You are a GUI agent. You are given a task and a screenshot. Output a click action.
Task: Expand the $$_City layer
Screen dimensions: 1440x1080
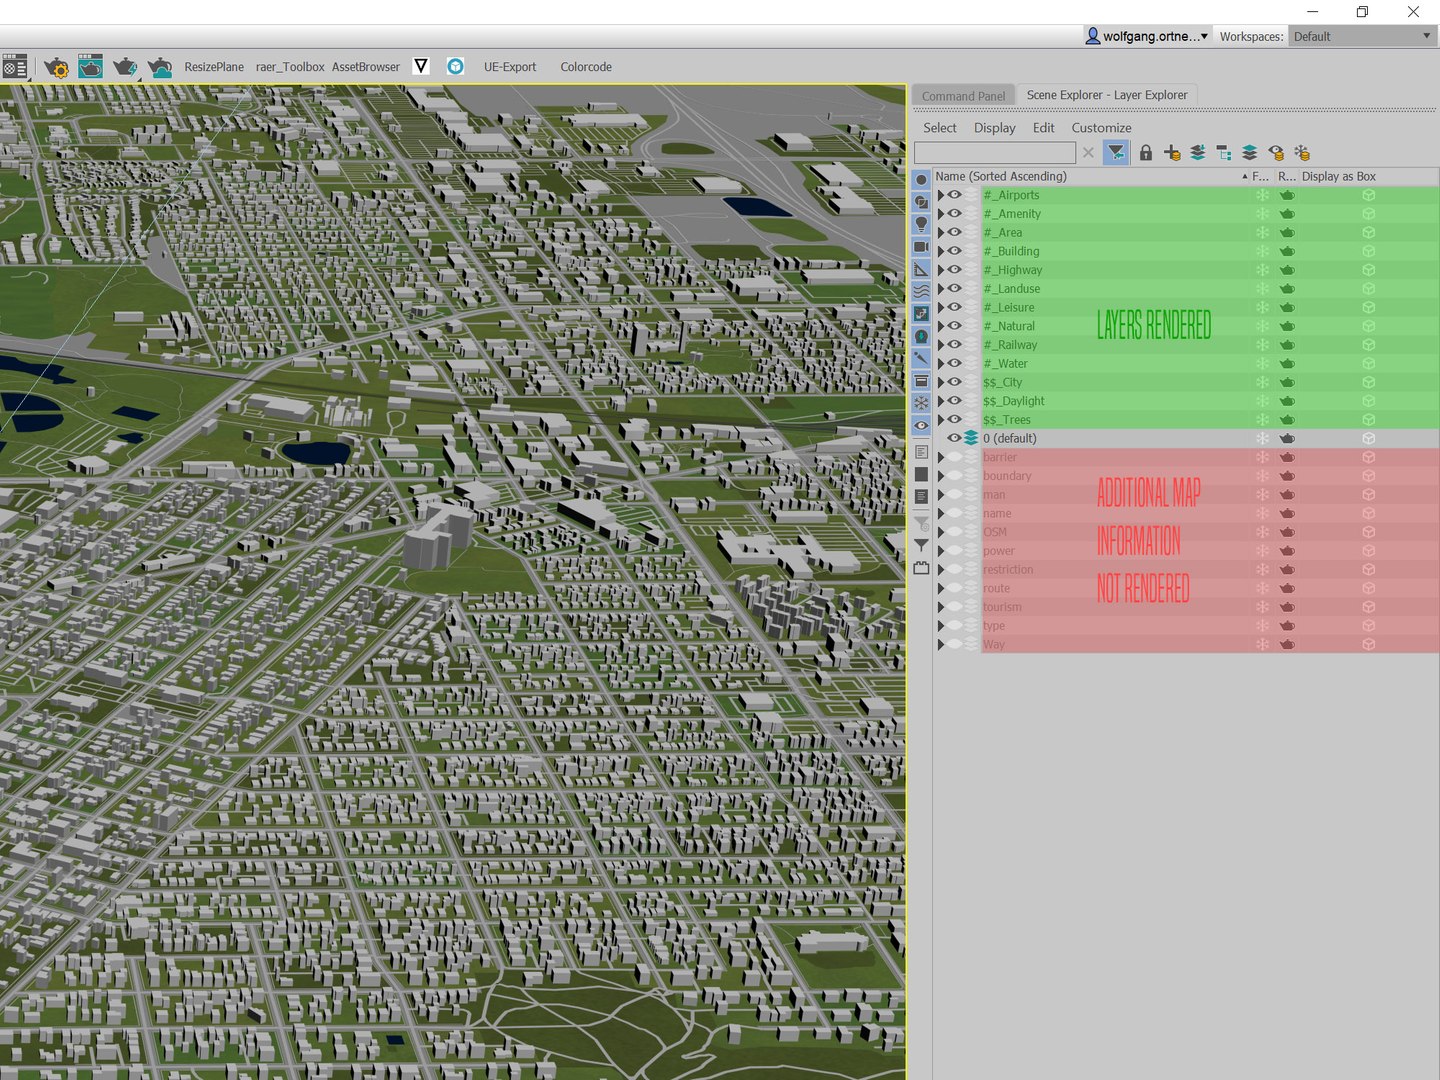coord(941,382)
